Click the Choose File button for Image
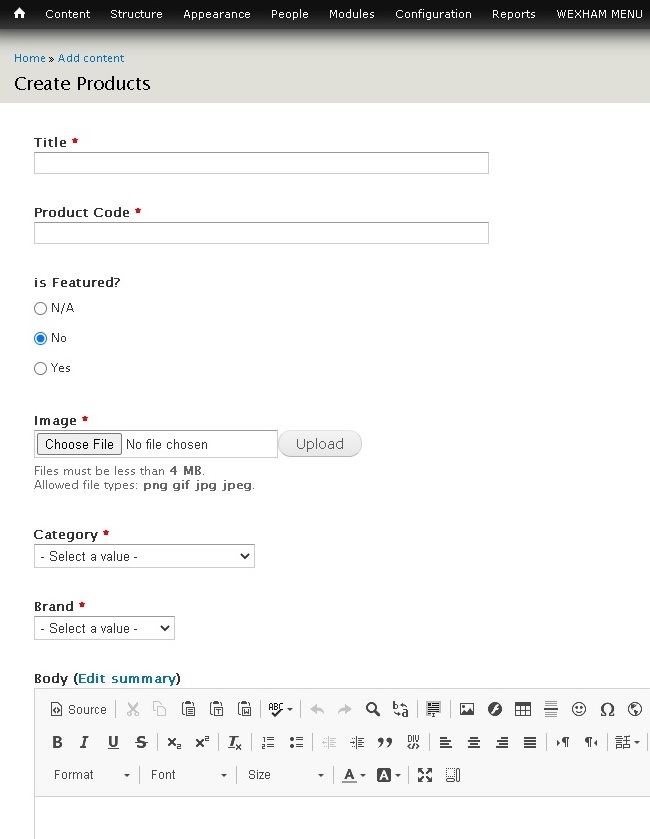The height and width of the screenshot is (839, 650). [x=80, y=444]
